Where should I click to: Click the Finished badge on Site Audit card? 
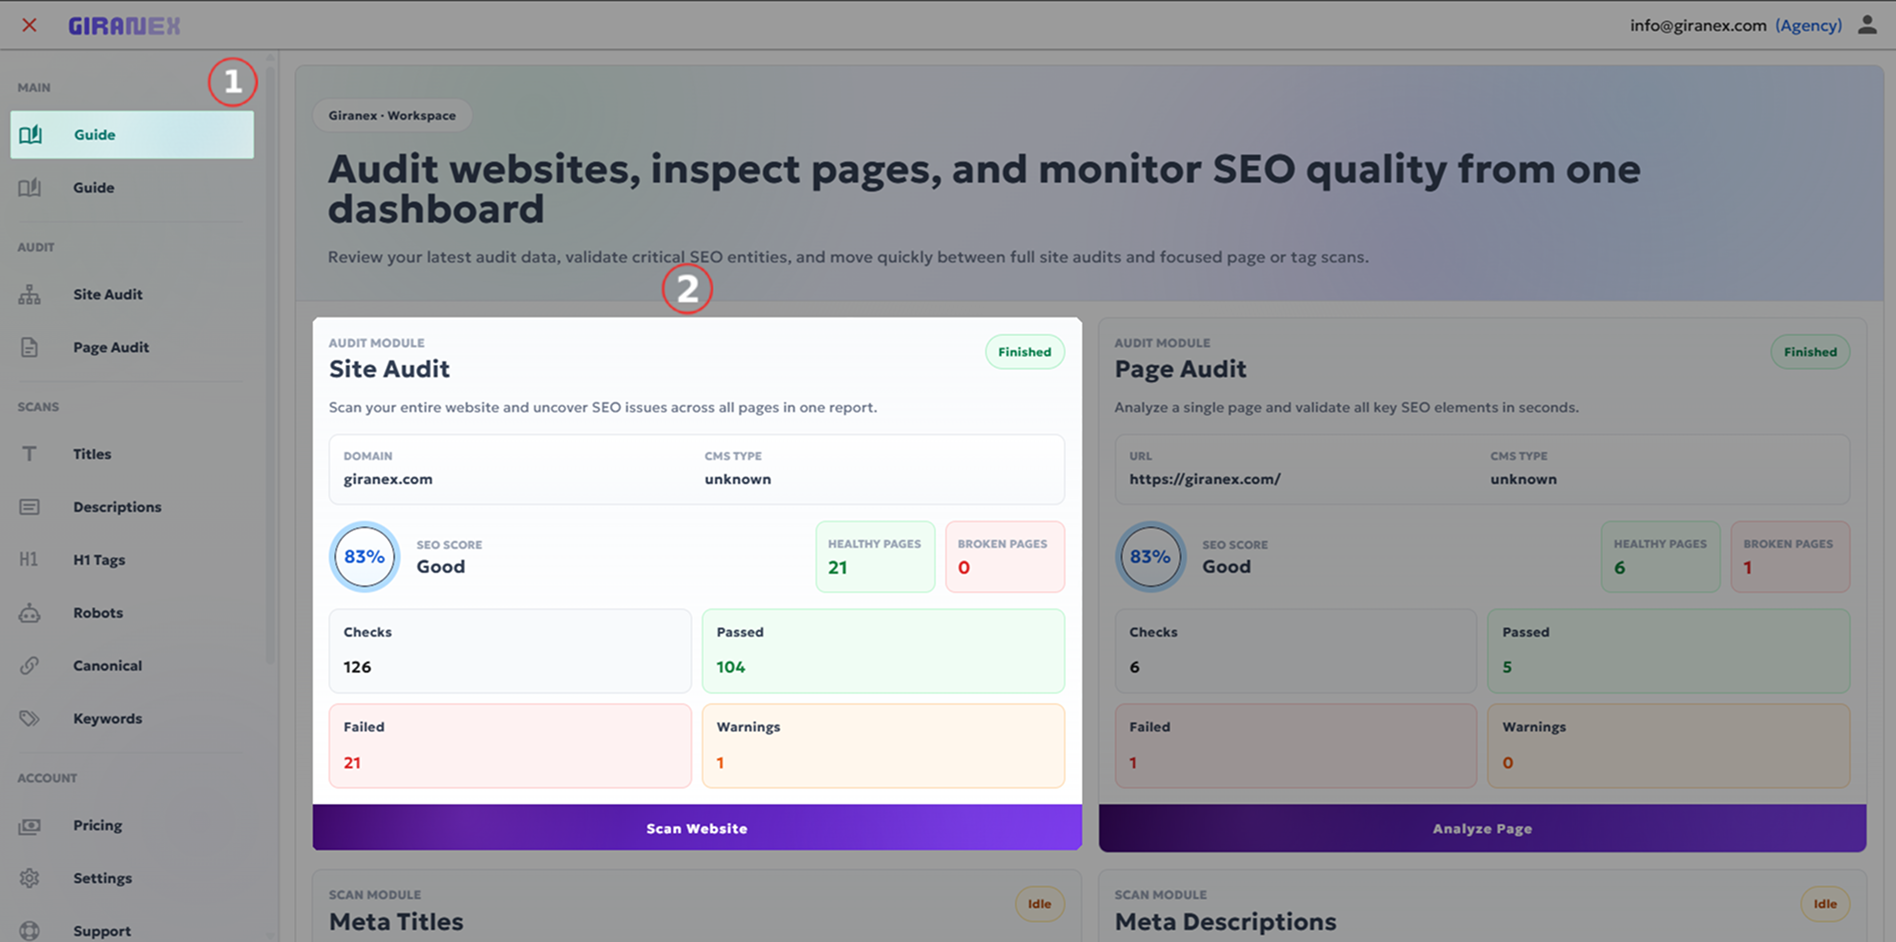pos(1024,352)
